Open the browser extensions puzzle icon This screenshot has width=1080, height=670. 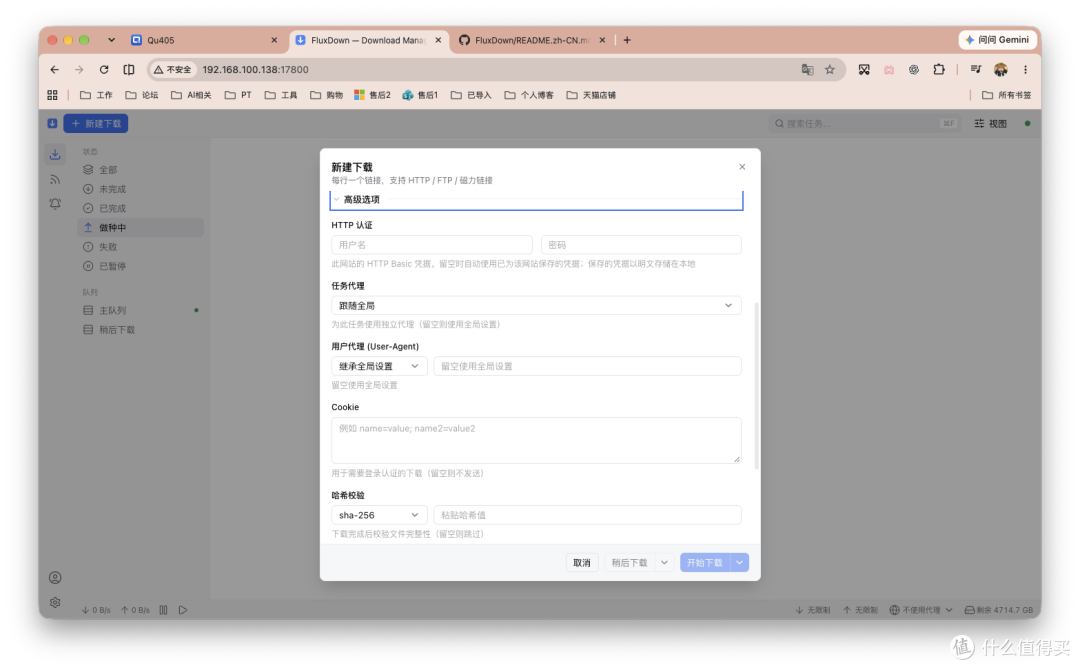tap(939, 70)
